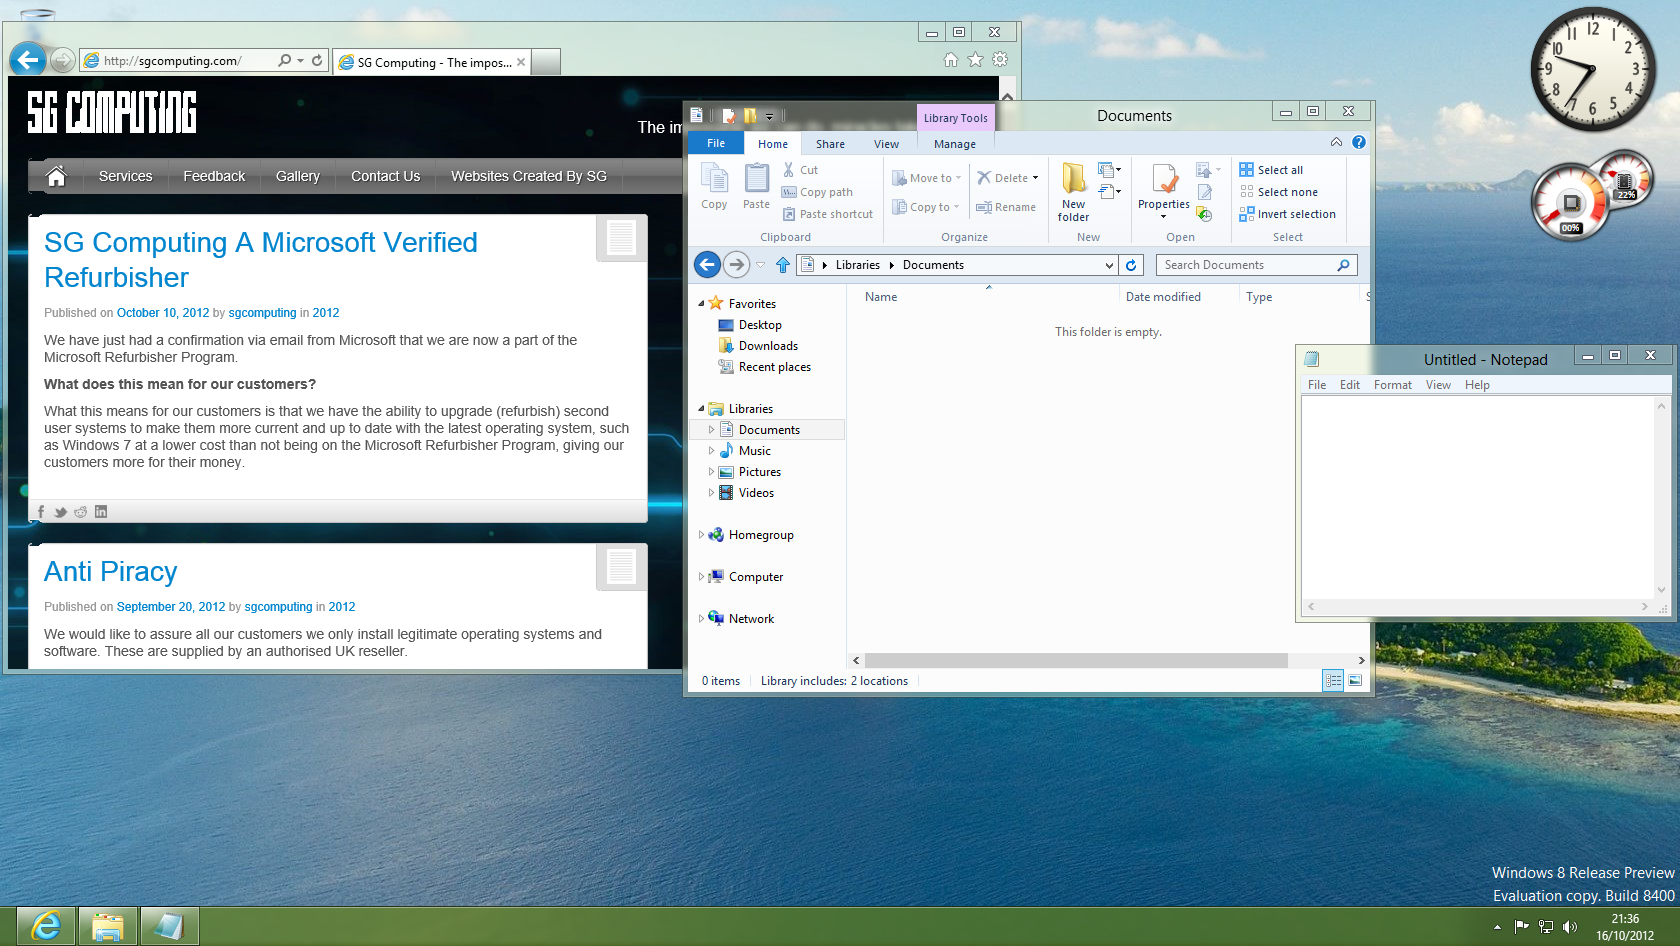
Task: Click the Edit icon in Open group
Action: click(x=1205, y=192)
